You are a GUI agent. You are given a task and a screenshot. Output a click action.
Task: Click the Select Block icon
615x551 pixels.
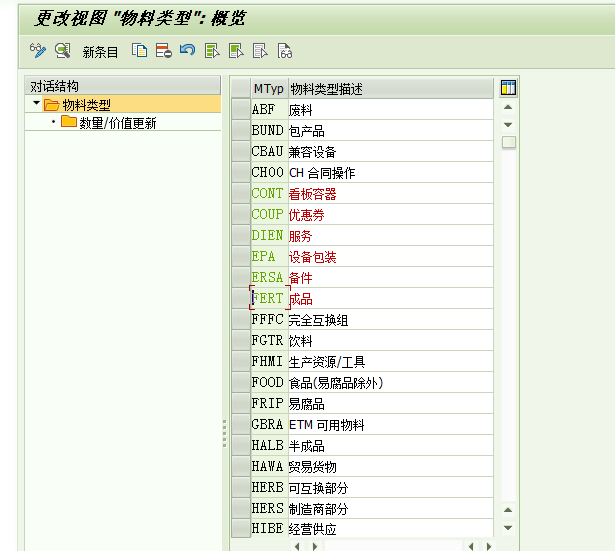tap(236, 51)
